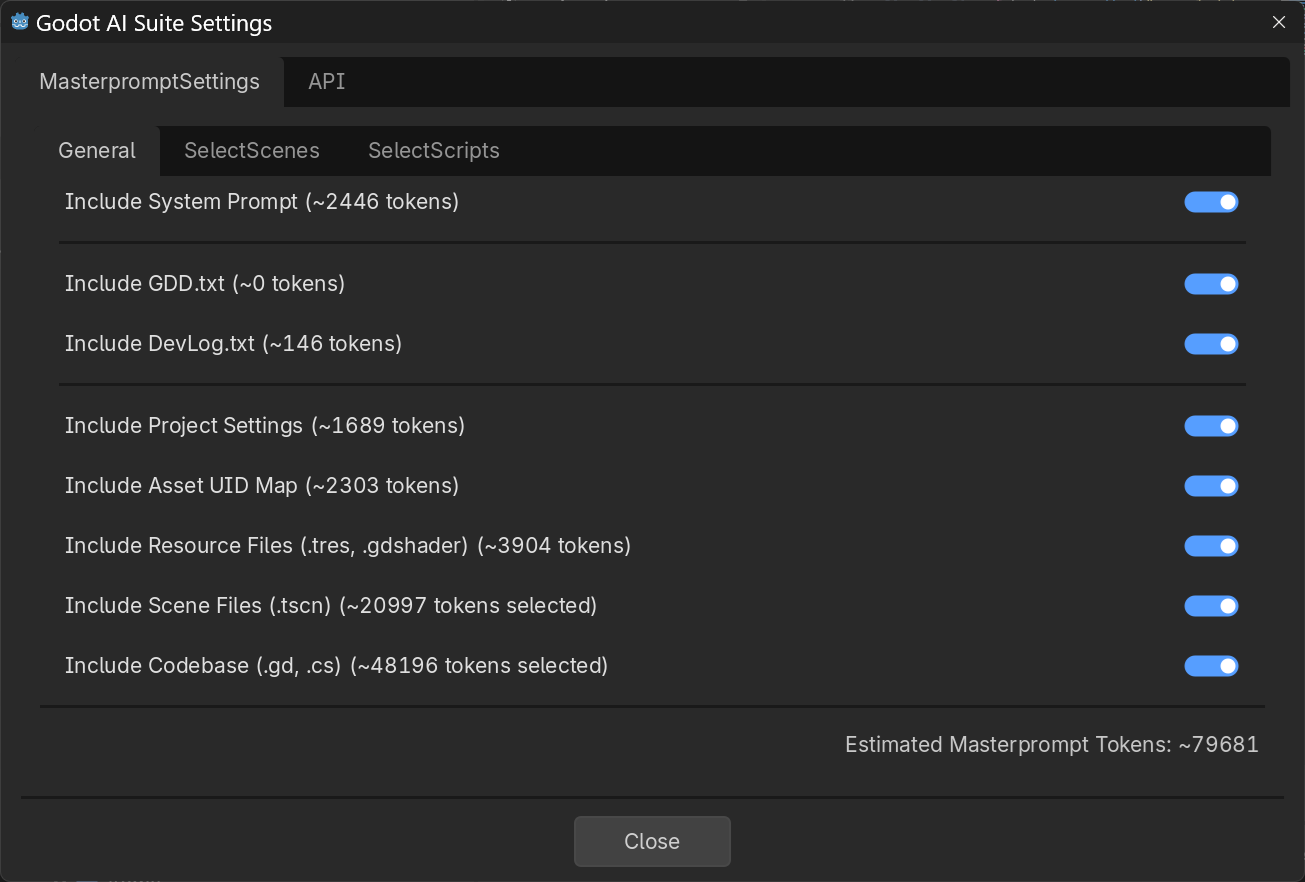This screenshot has height=882, width=1305.
Task: Turn off the Include GDD.txt switch
Action: pos(1211,285)
